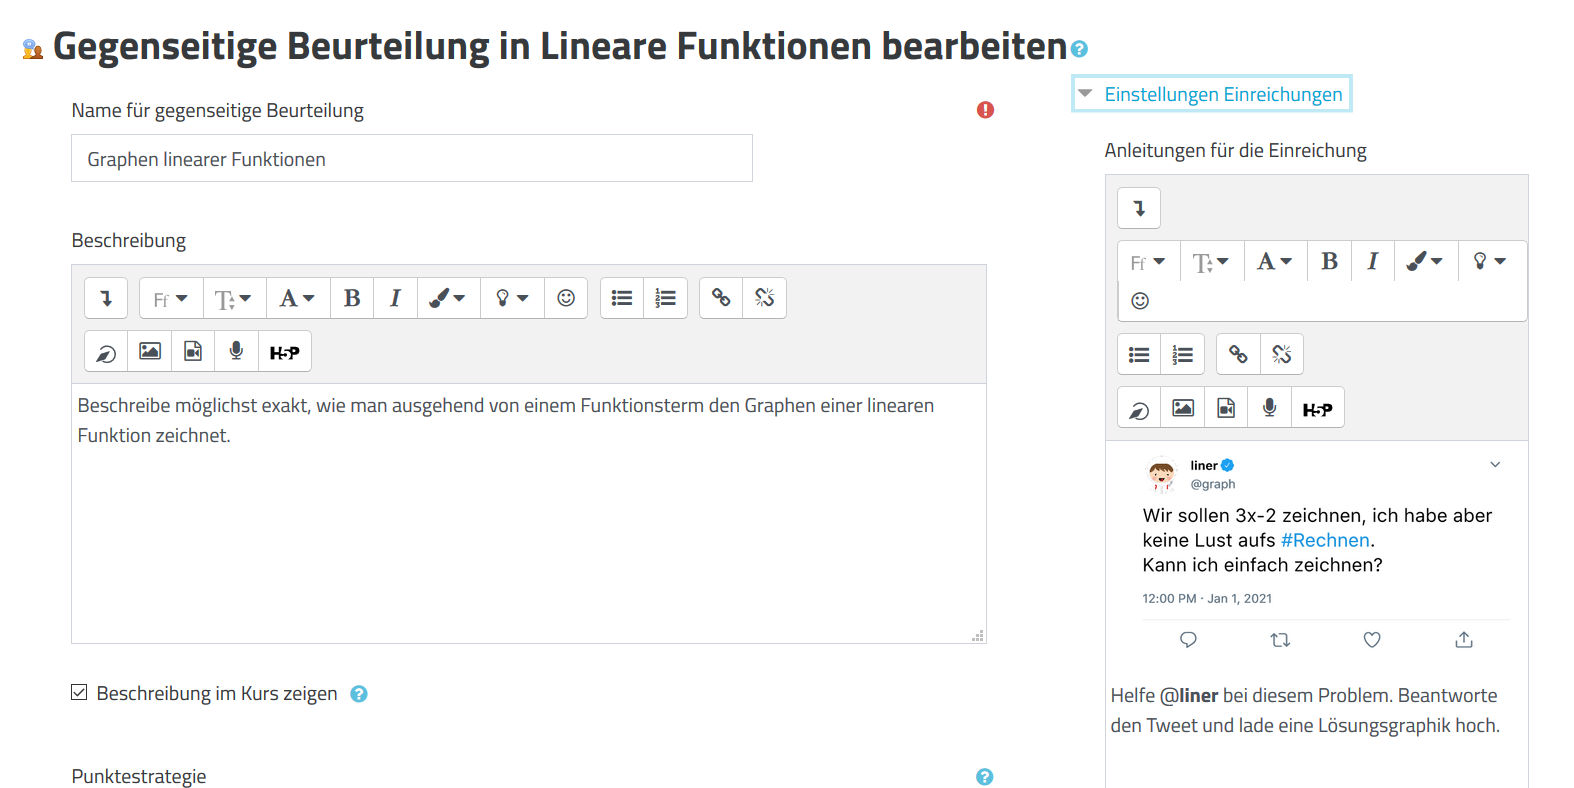Click the heart icon on the tweet
This screenshot has width=1574, height=788.
point(1372,640)
